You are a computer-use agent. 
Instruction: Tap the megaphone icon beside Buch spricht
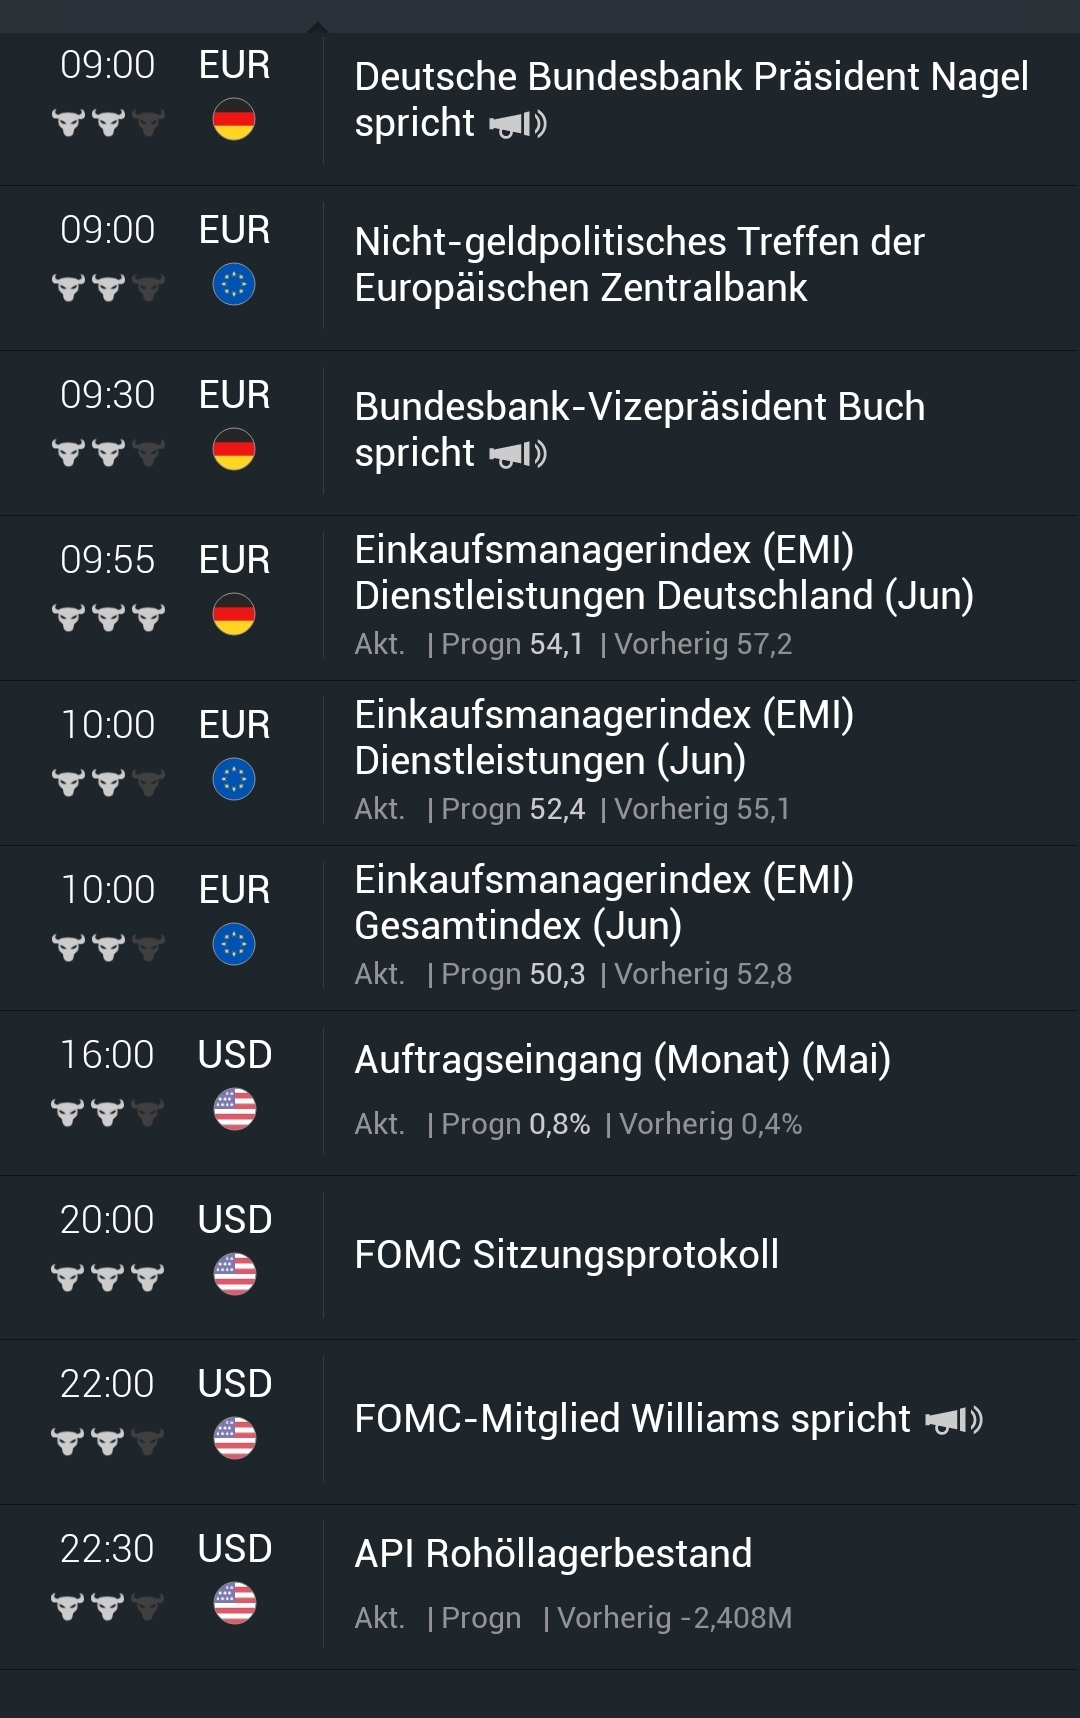[x=518, y=454]
